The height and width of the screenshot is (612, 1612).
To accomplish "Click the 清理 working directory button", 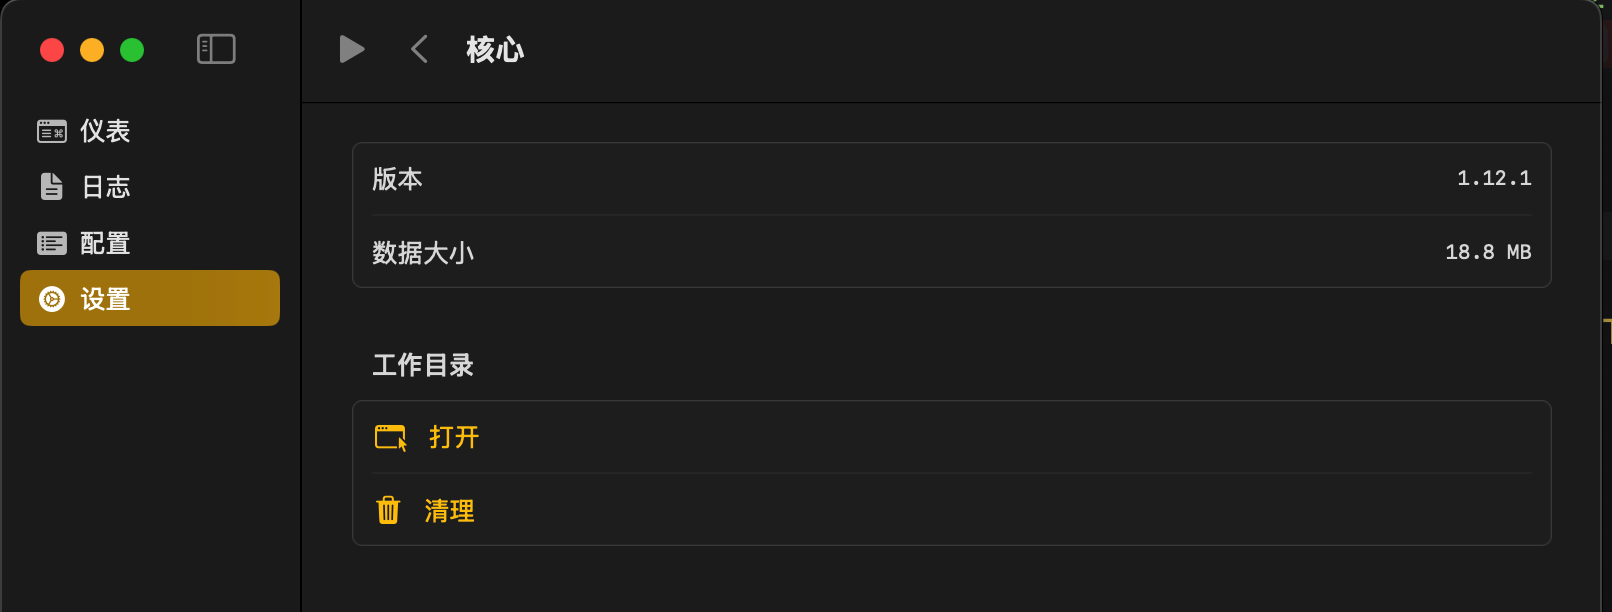I will click(x=449, y=511).
